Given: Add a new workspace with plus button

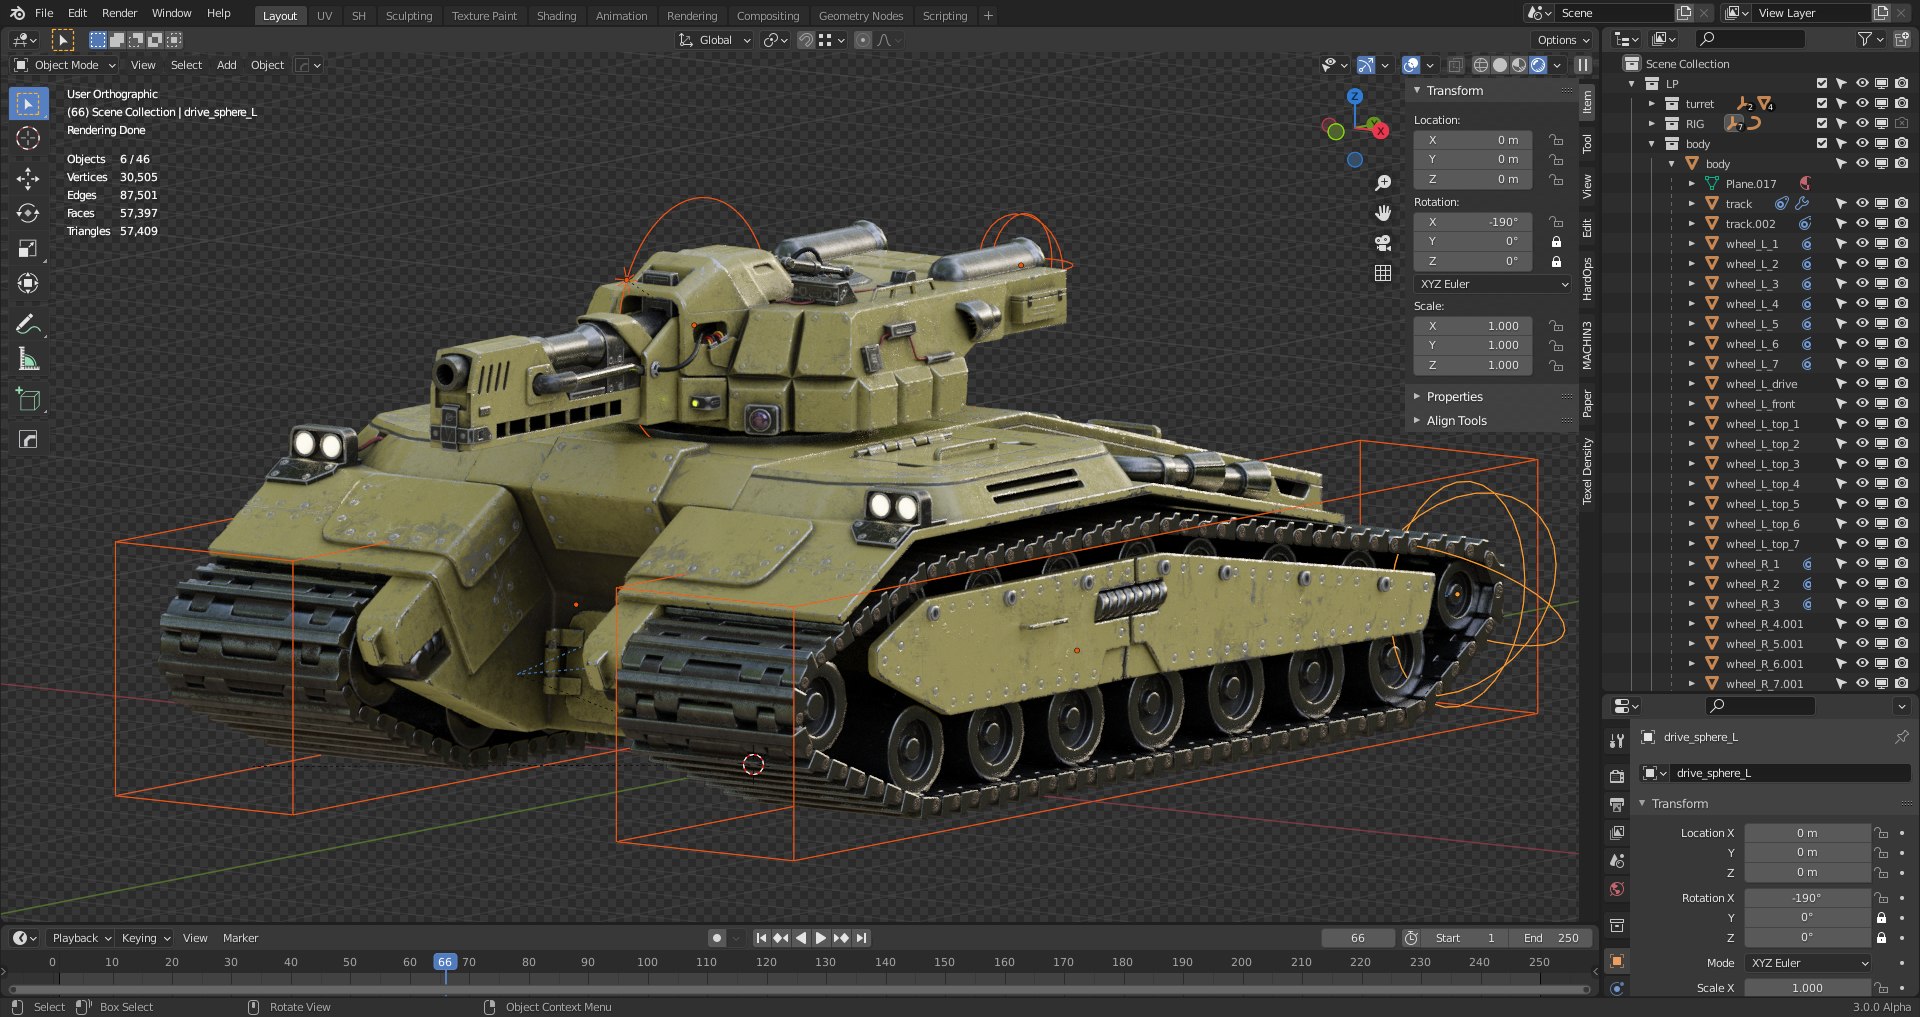Looking at the screenshot, I should (988, 15).
